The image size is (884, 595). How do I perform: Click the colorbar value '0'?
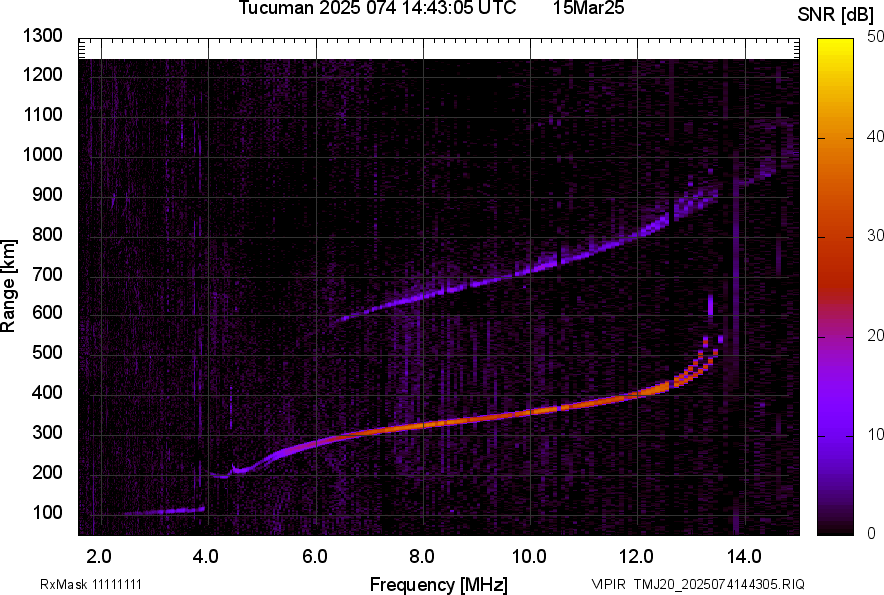(872, 533)
